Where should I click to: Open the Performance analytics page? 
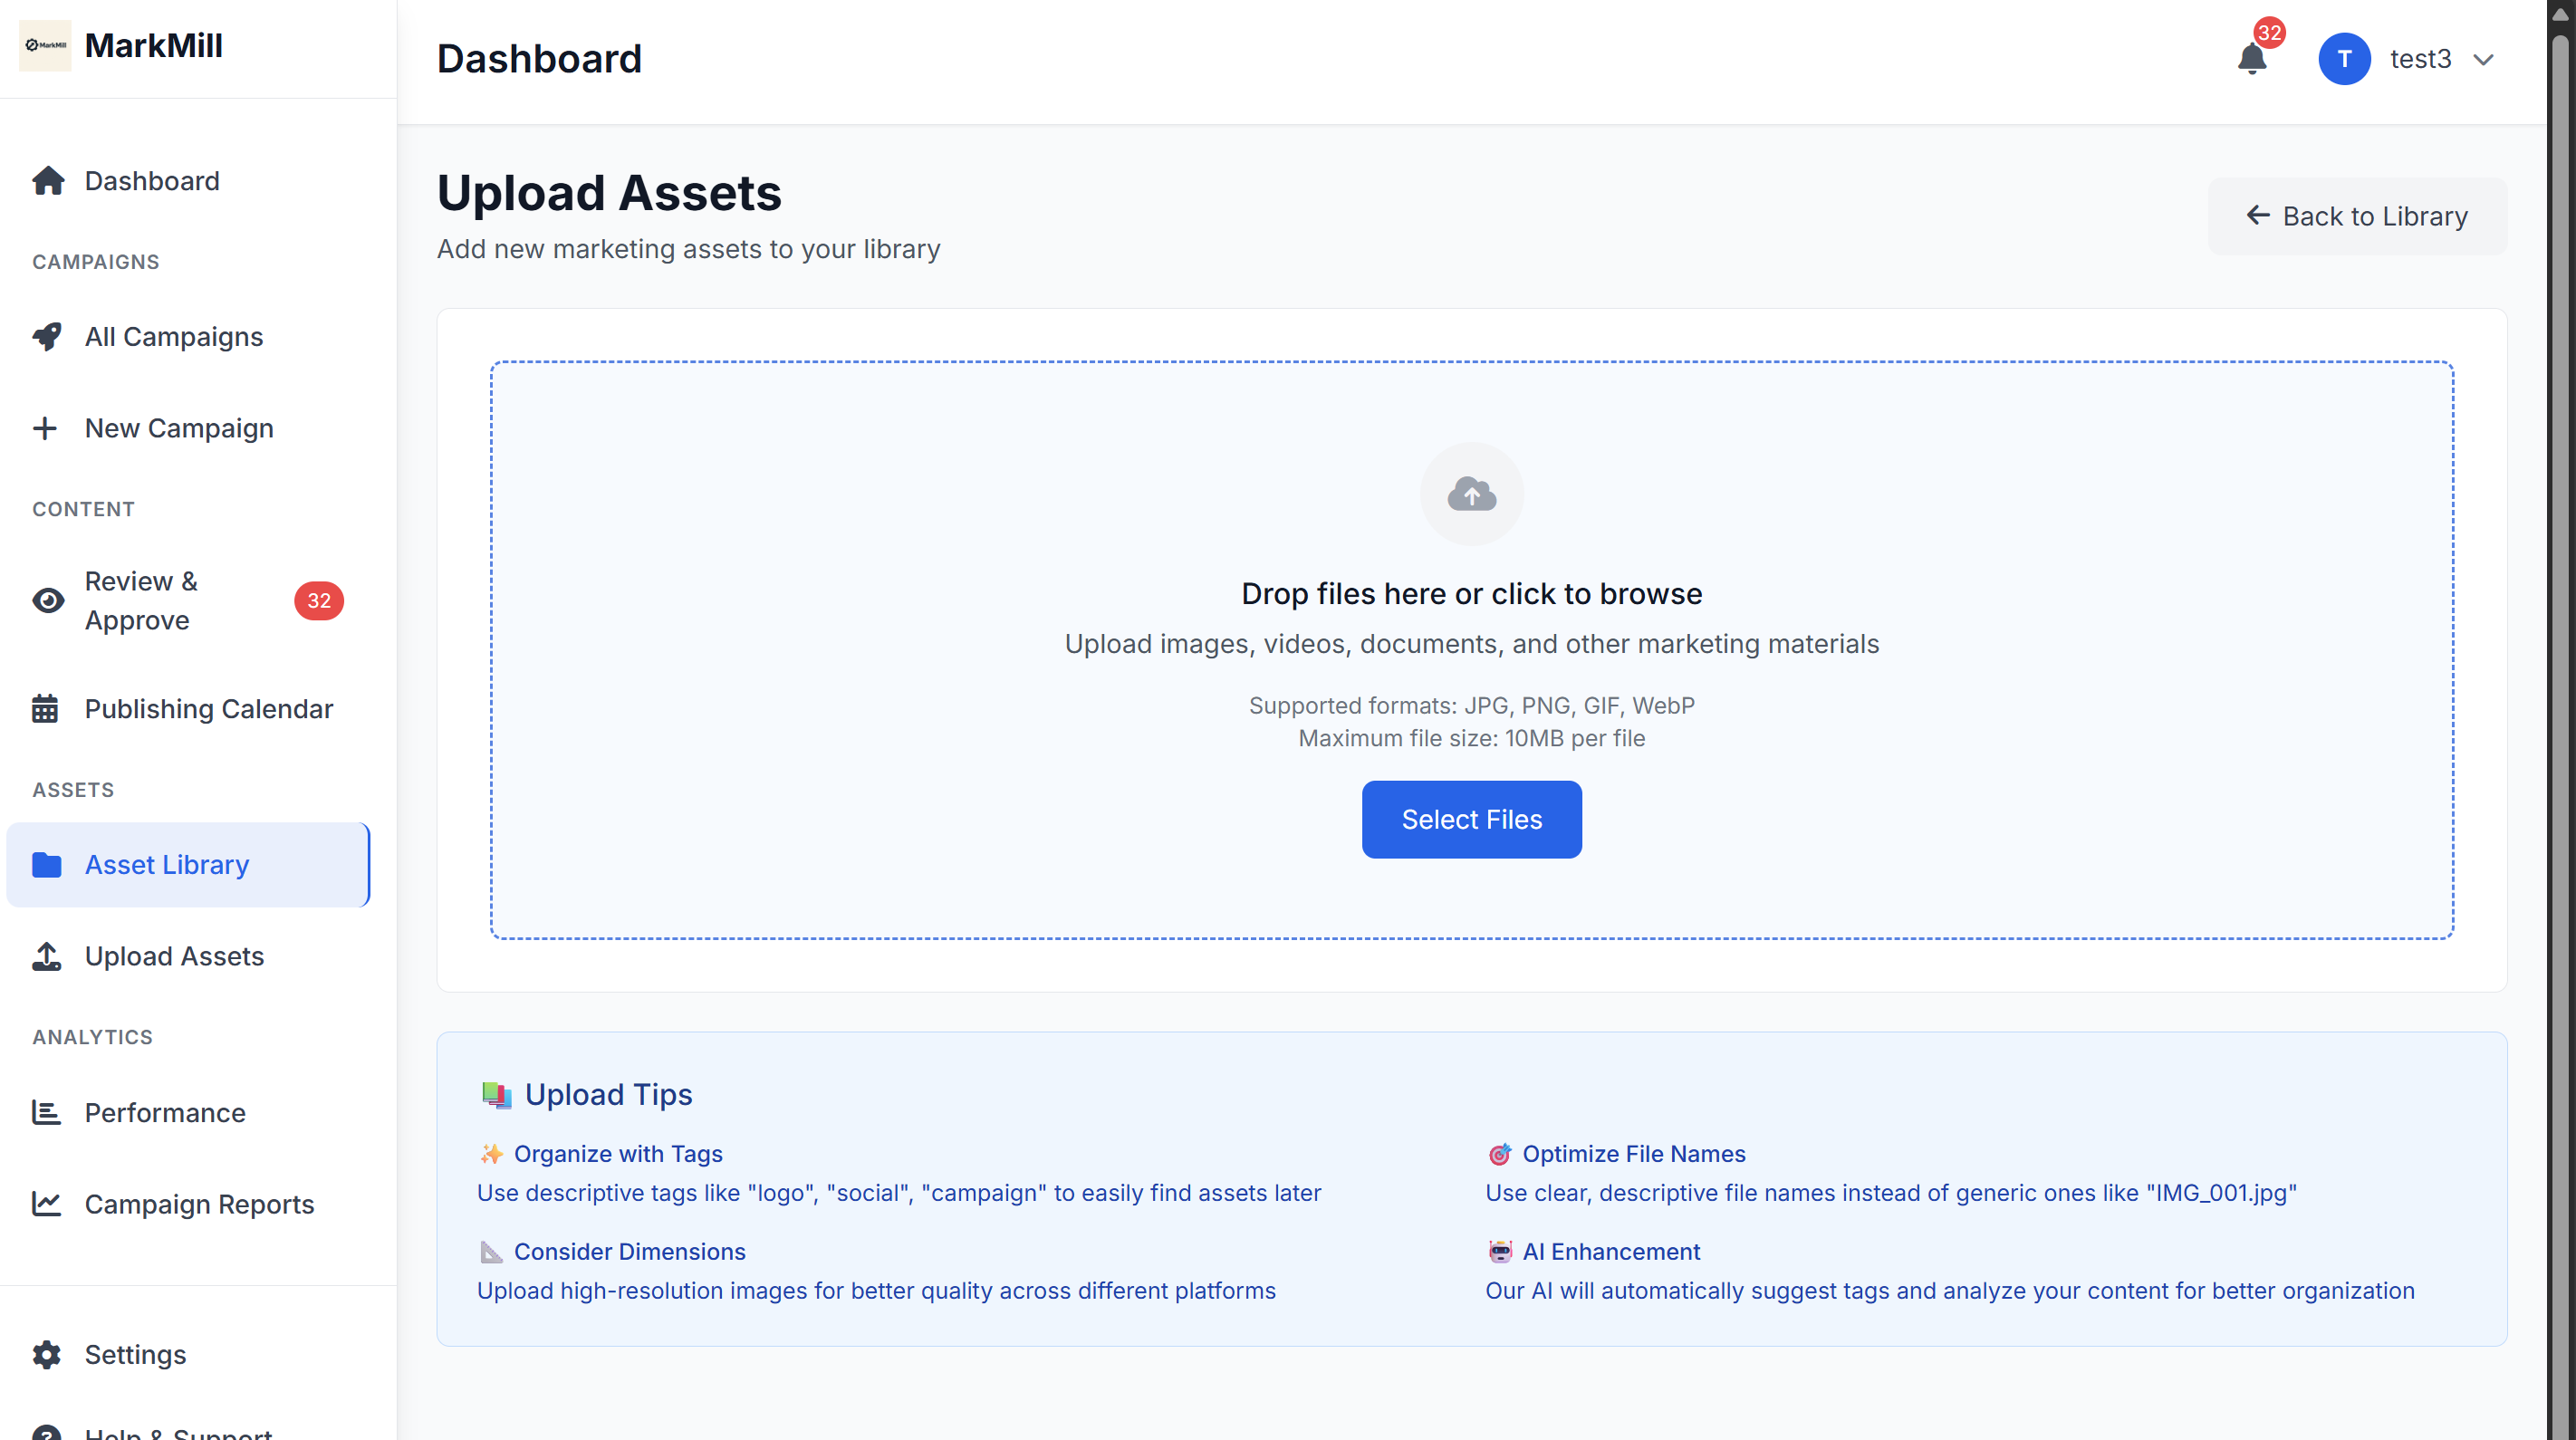pos(164,1112)
